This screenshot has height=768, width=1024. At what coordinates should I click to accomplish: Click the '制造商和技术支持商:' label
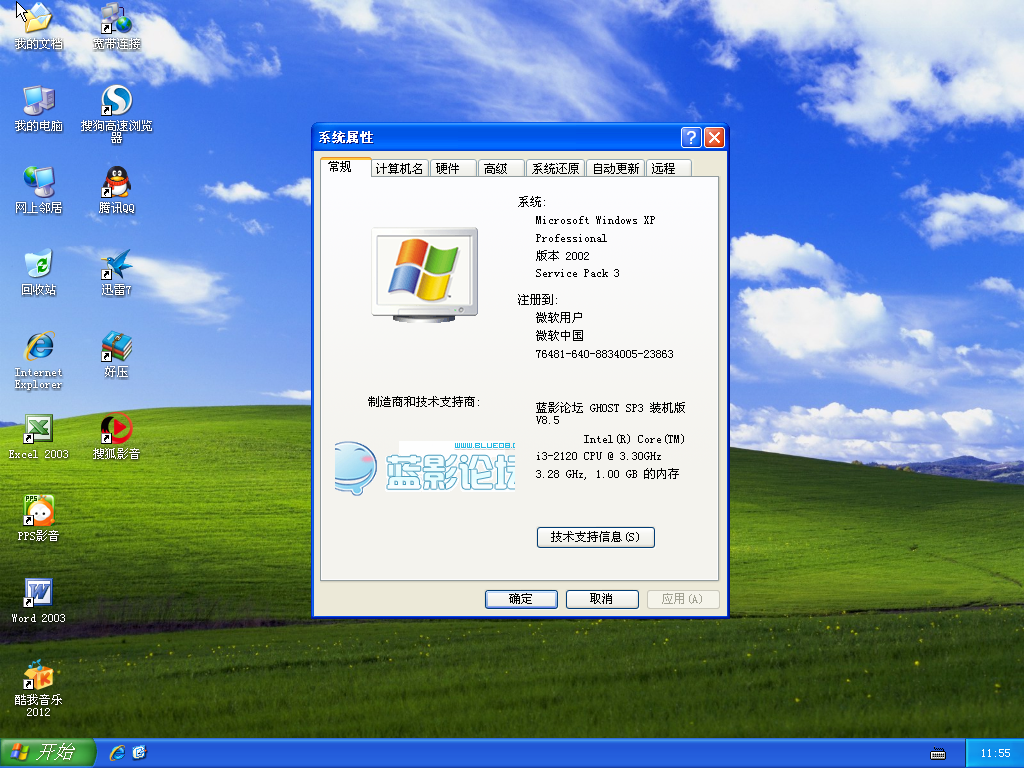[424, 402]
